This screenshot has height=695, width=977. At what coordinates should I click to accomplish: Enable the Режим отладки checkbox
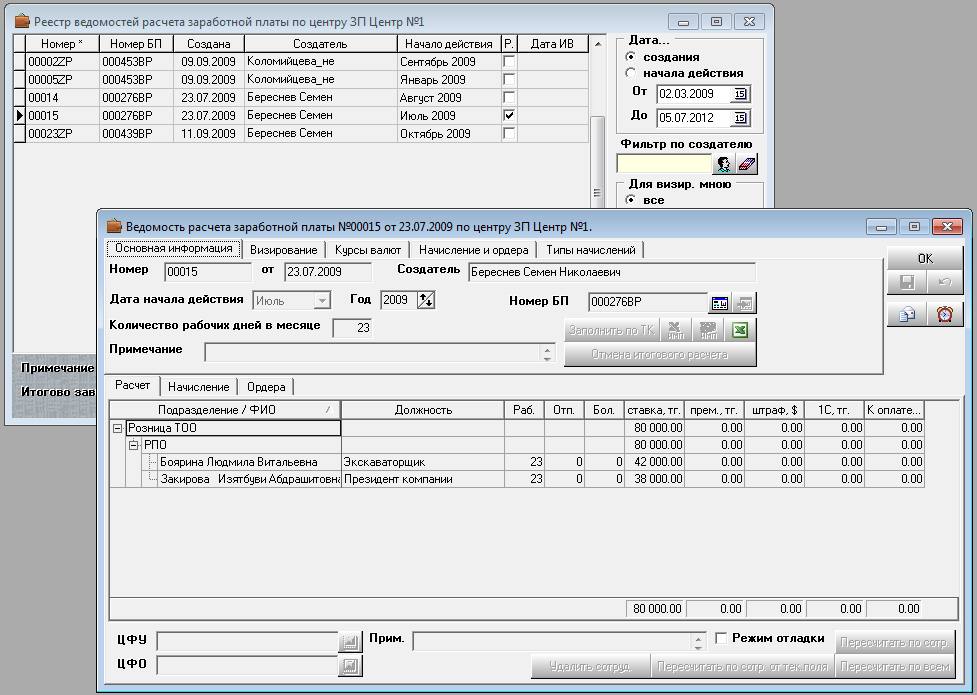pos(721,638)
